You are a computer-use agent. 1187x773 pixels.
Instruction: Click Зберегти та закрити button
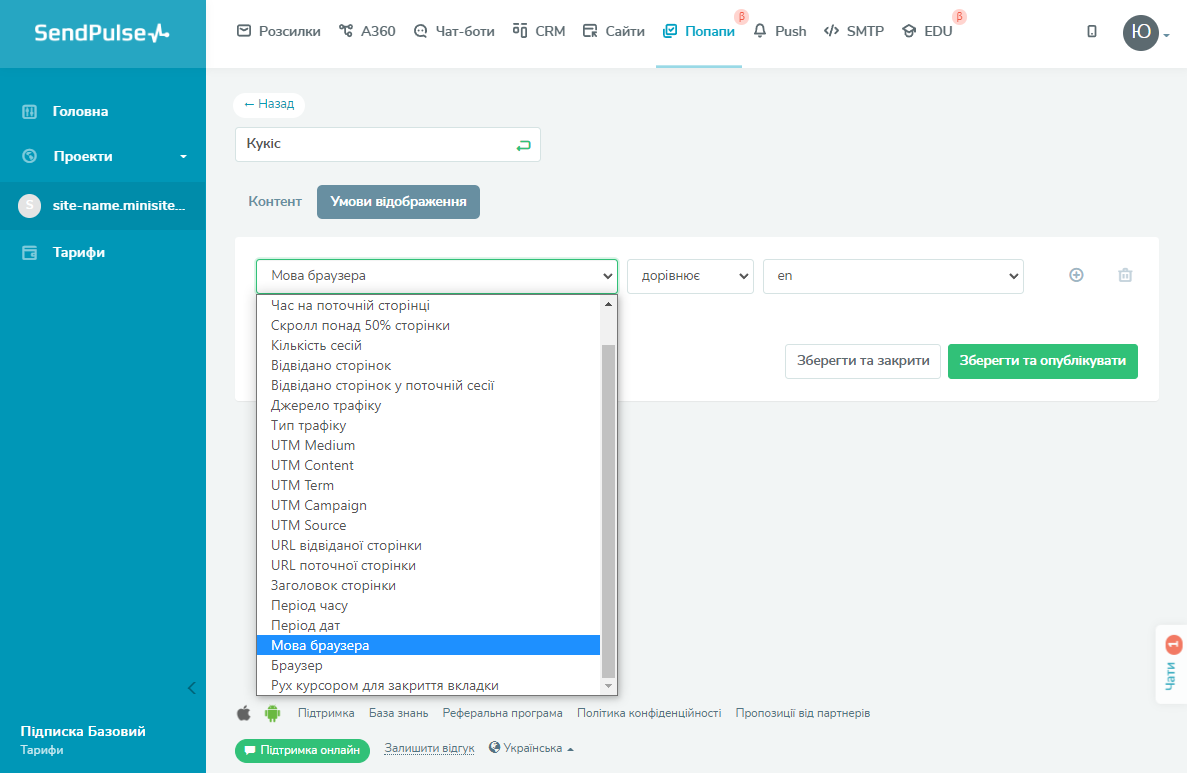(863, 361)
